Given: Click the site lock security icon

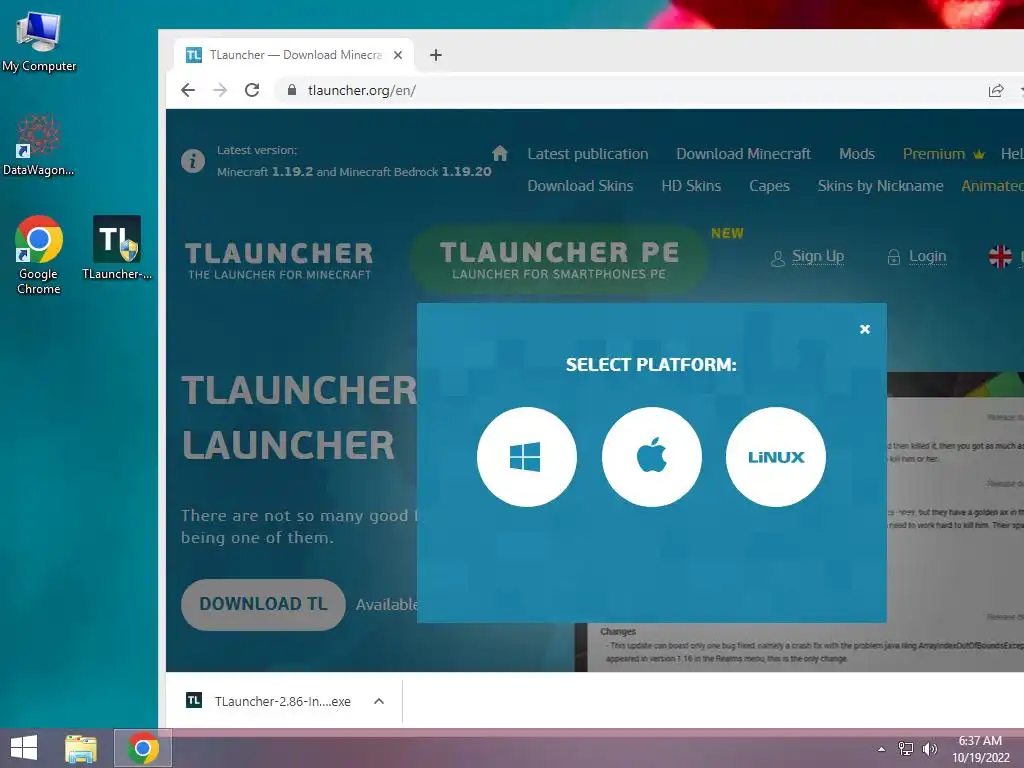Looking at the screenshot, I should [292, 90].
